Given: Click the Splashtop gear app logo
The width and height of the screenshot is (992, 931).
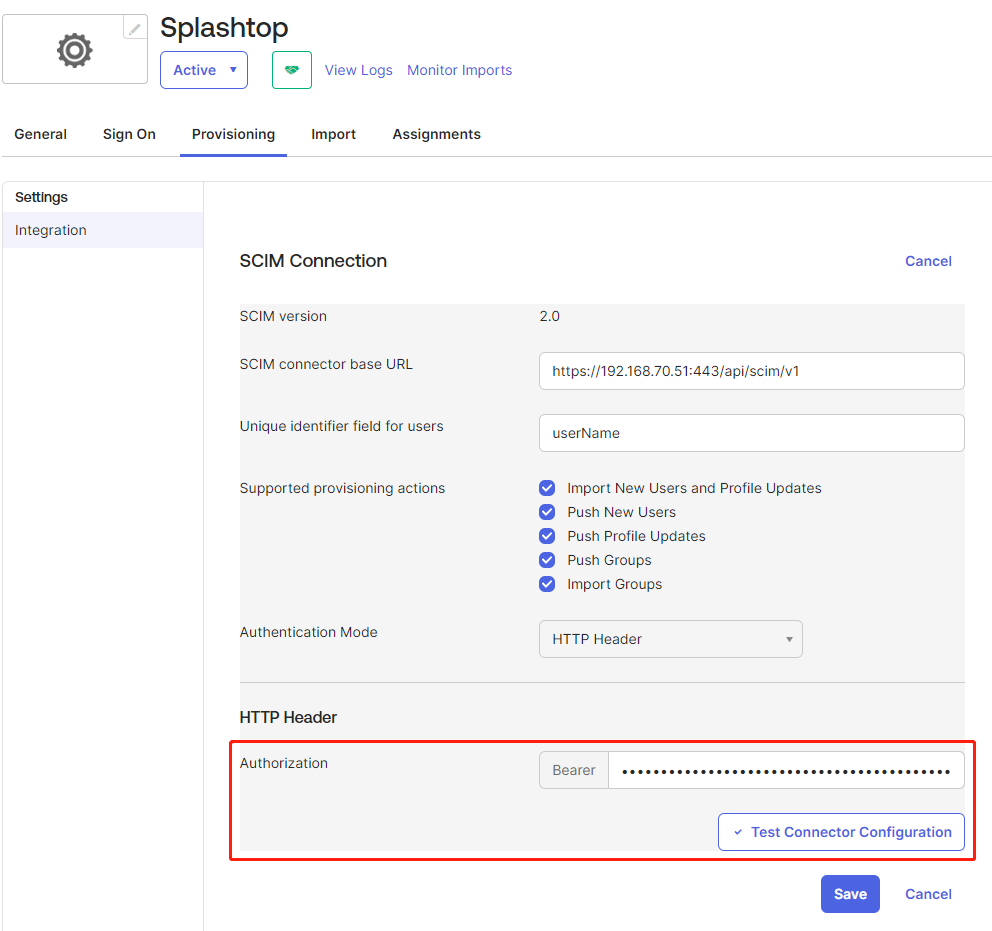Looking at the screenshot, I should [75, 50].
